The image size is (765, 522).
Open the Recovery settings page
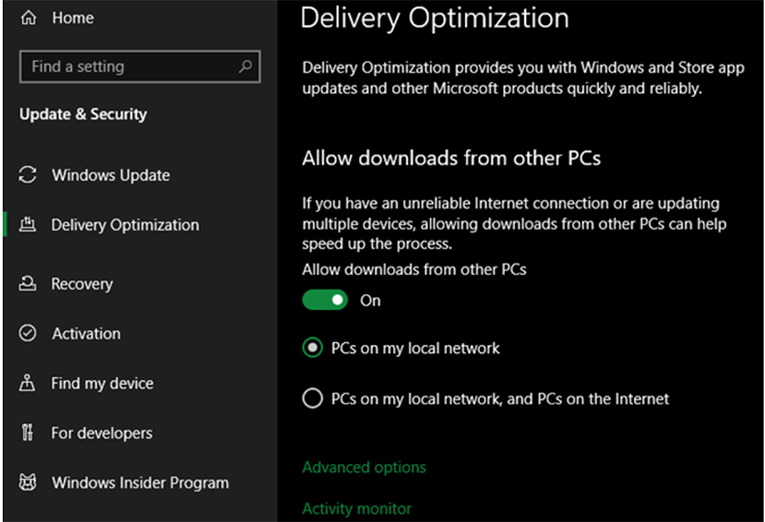pos(82,284)
